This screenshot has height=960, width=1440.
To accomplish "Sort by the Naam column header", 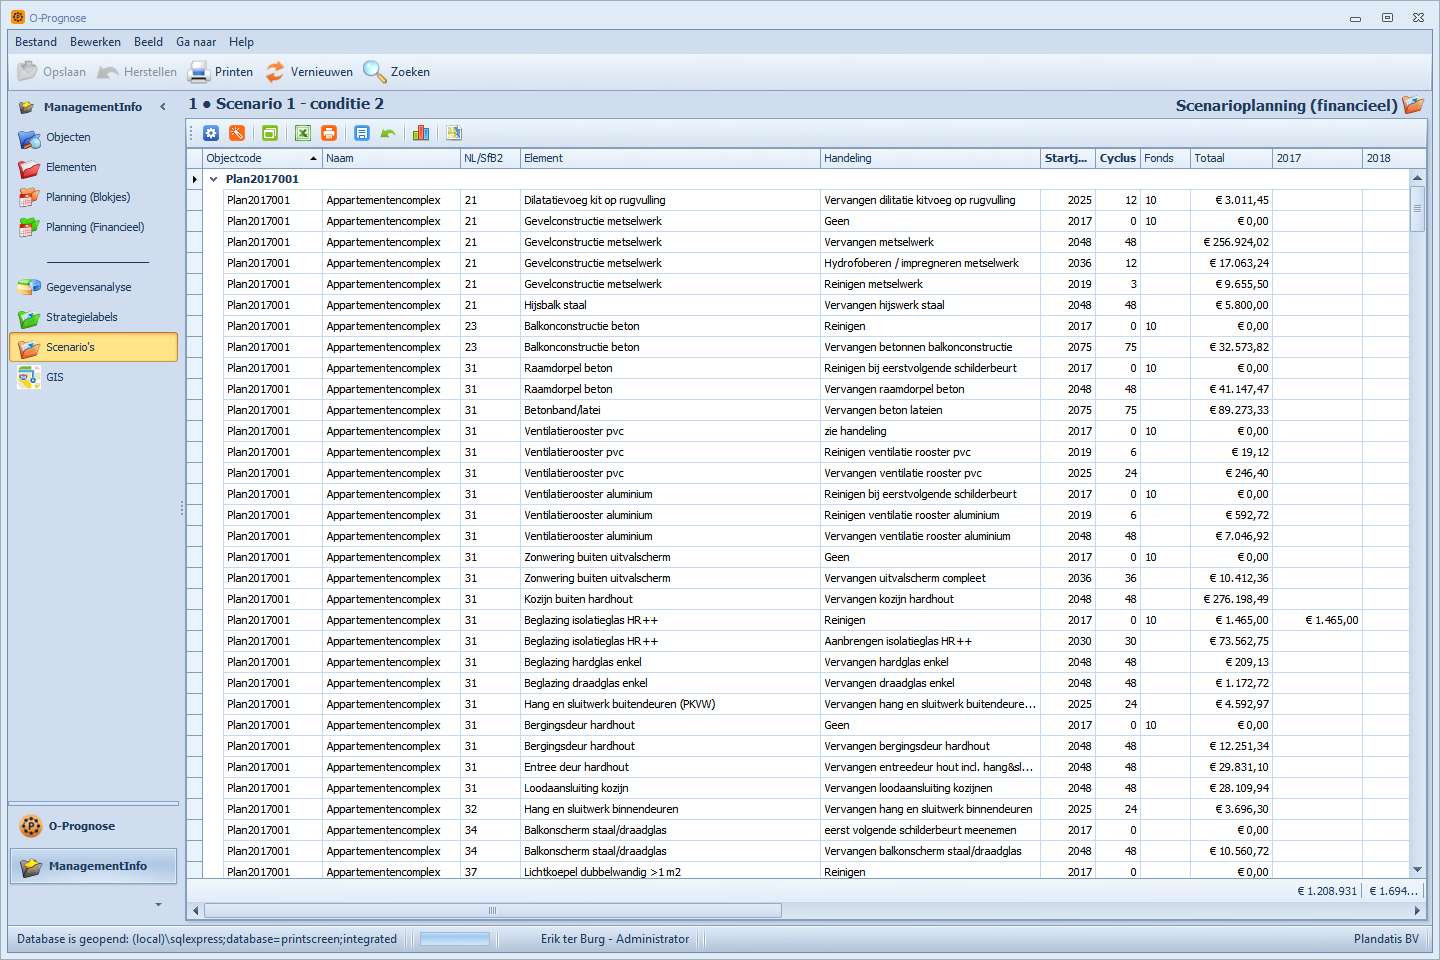I will (391, 158).
